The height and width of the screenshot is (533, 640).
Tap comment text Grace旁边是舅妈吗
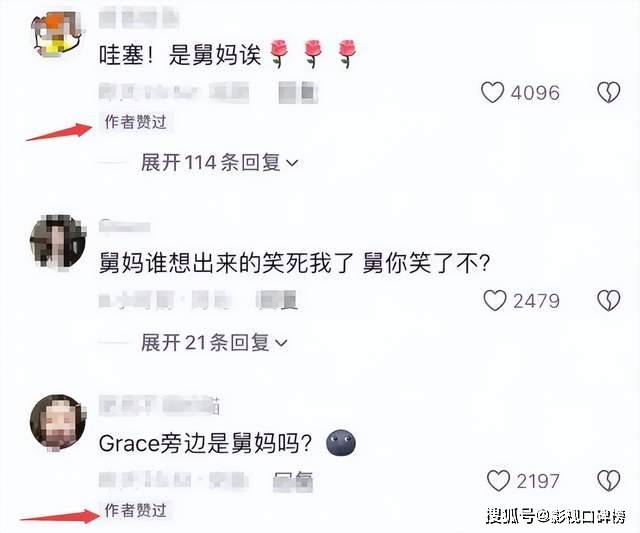(x=206, y=444)
